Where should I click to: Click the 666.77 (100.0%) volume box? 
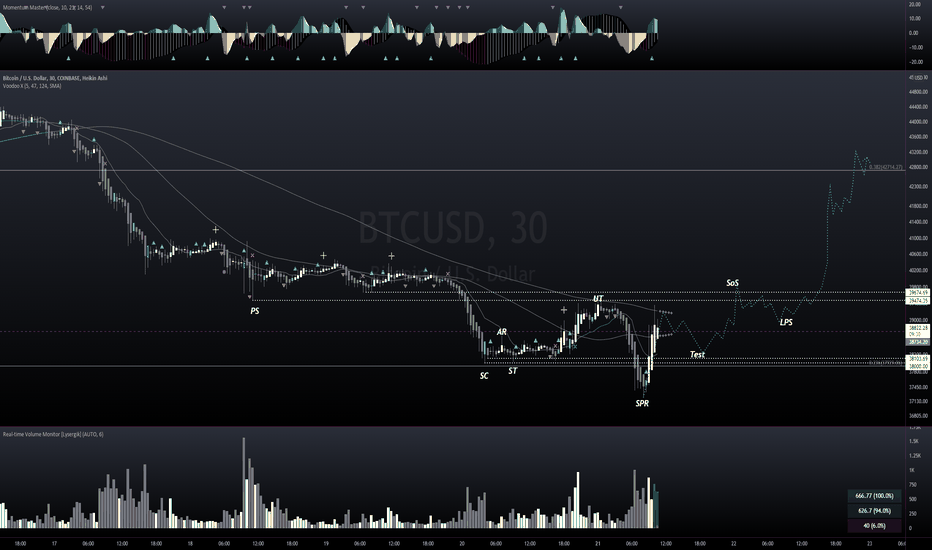tap(874, 496)
